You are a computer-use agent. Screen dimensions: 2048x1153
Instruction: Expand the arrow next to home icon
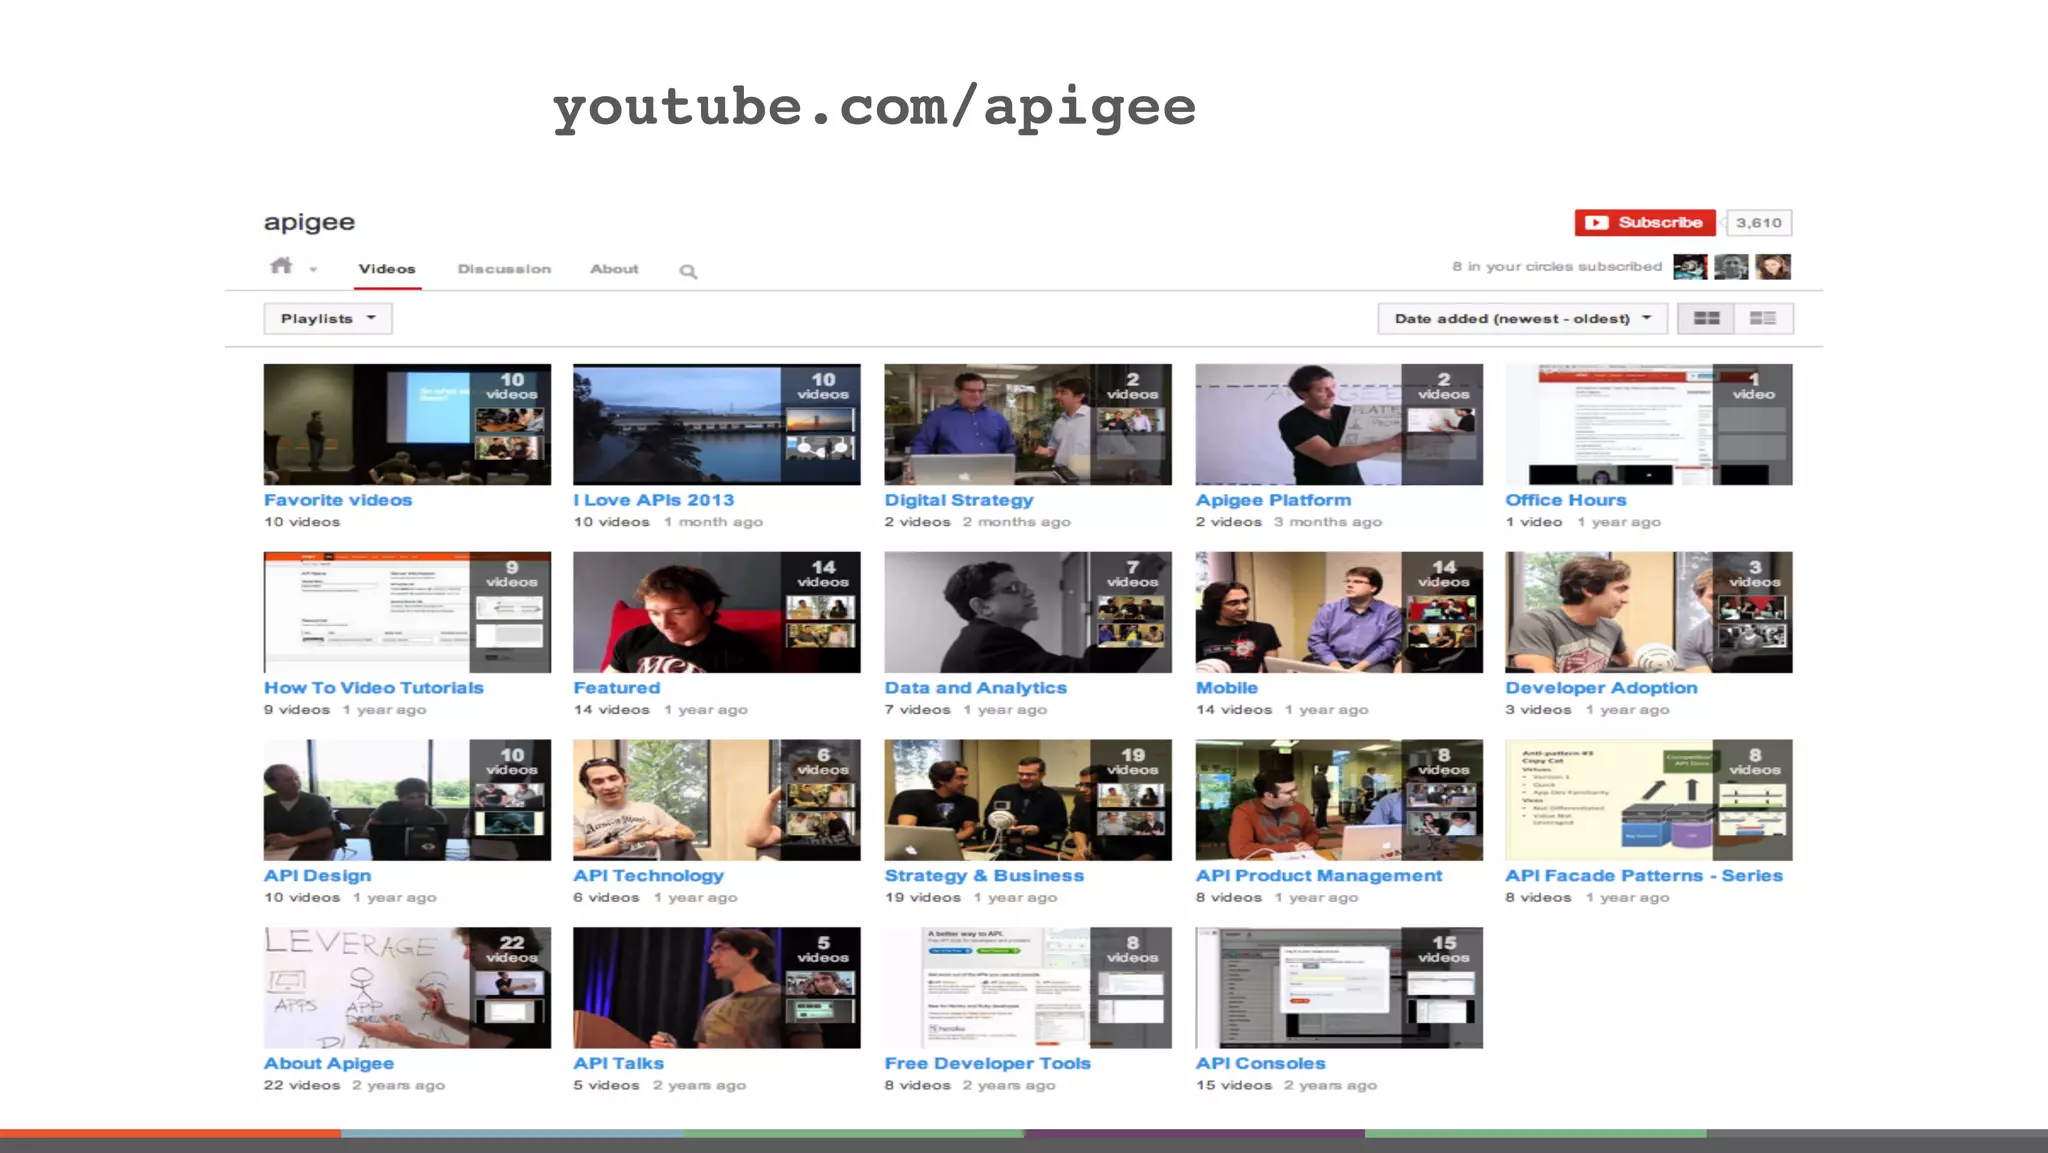[x=313, y=270]
